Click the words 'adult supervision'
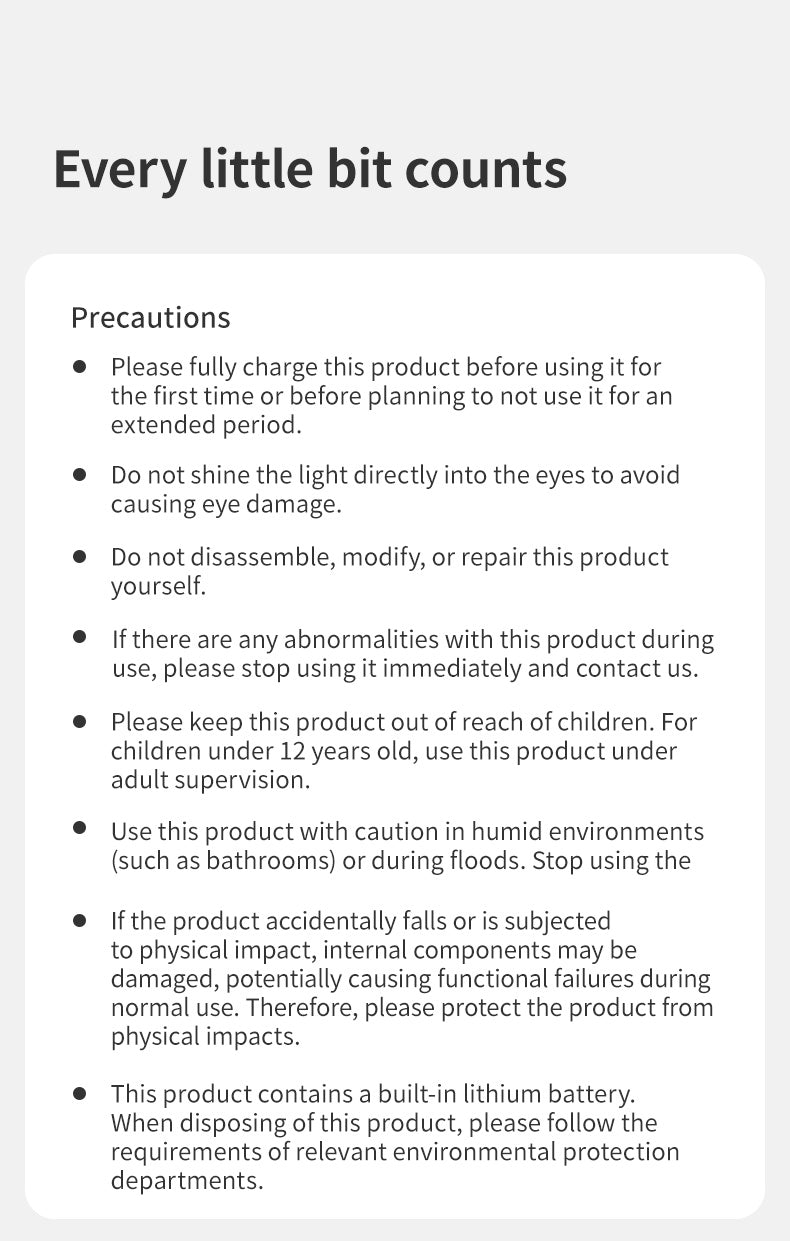Viewport: 790px width, 1241px height. coord(210,780)
